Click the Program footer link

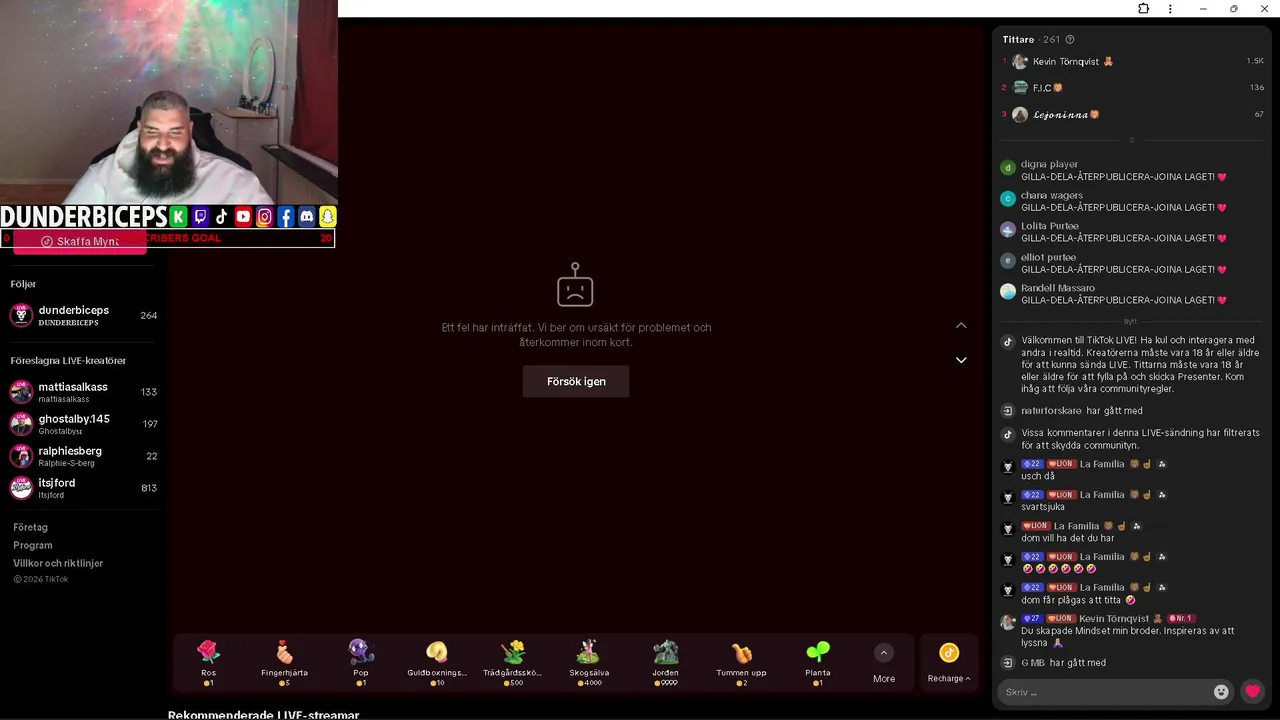pyautogui.click(x=33, y=545)
